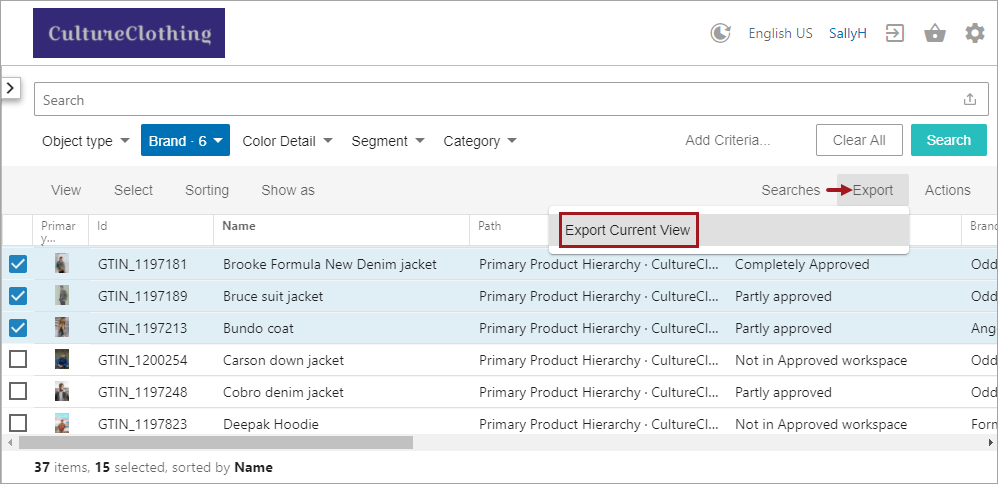Open the Searches menu
The height and width of the screenshot is (484, 998).
[791, 190]
